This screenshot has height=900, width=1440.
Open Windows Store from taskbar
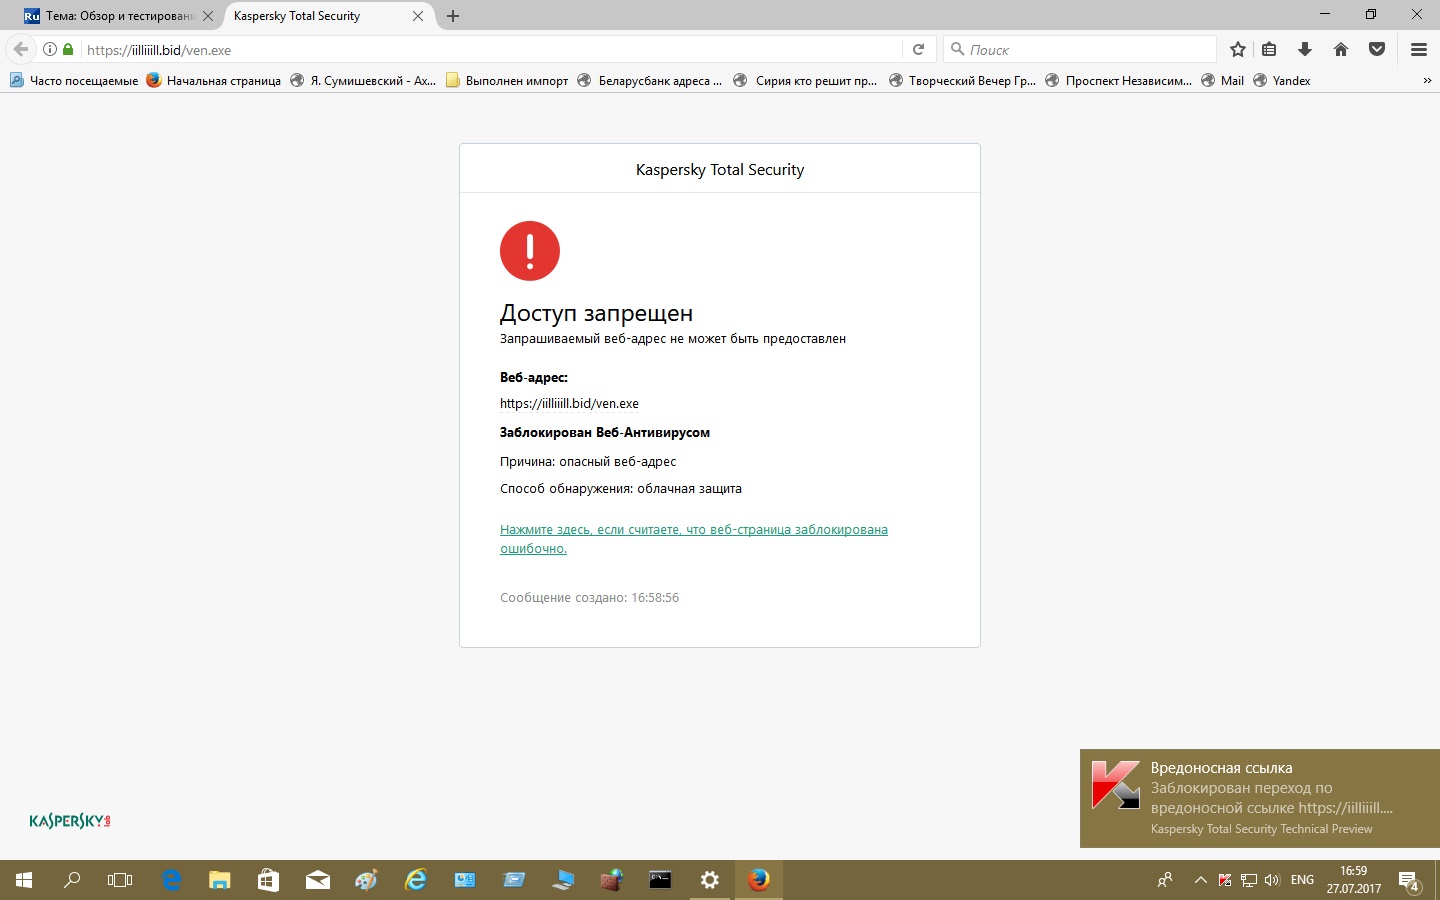[269, 880]
